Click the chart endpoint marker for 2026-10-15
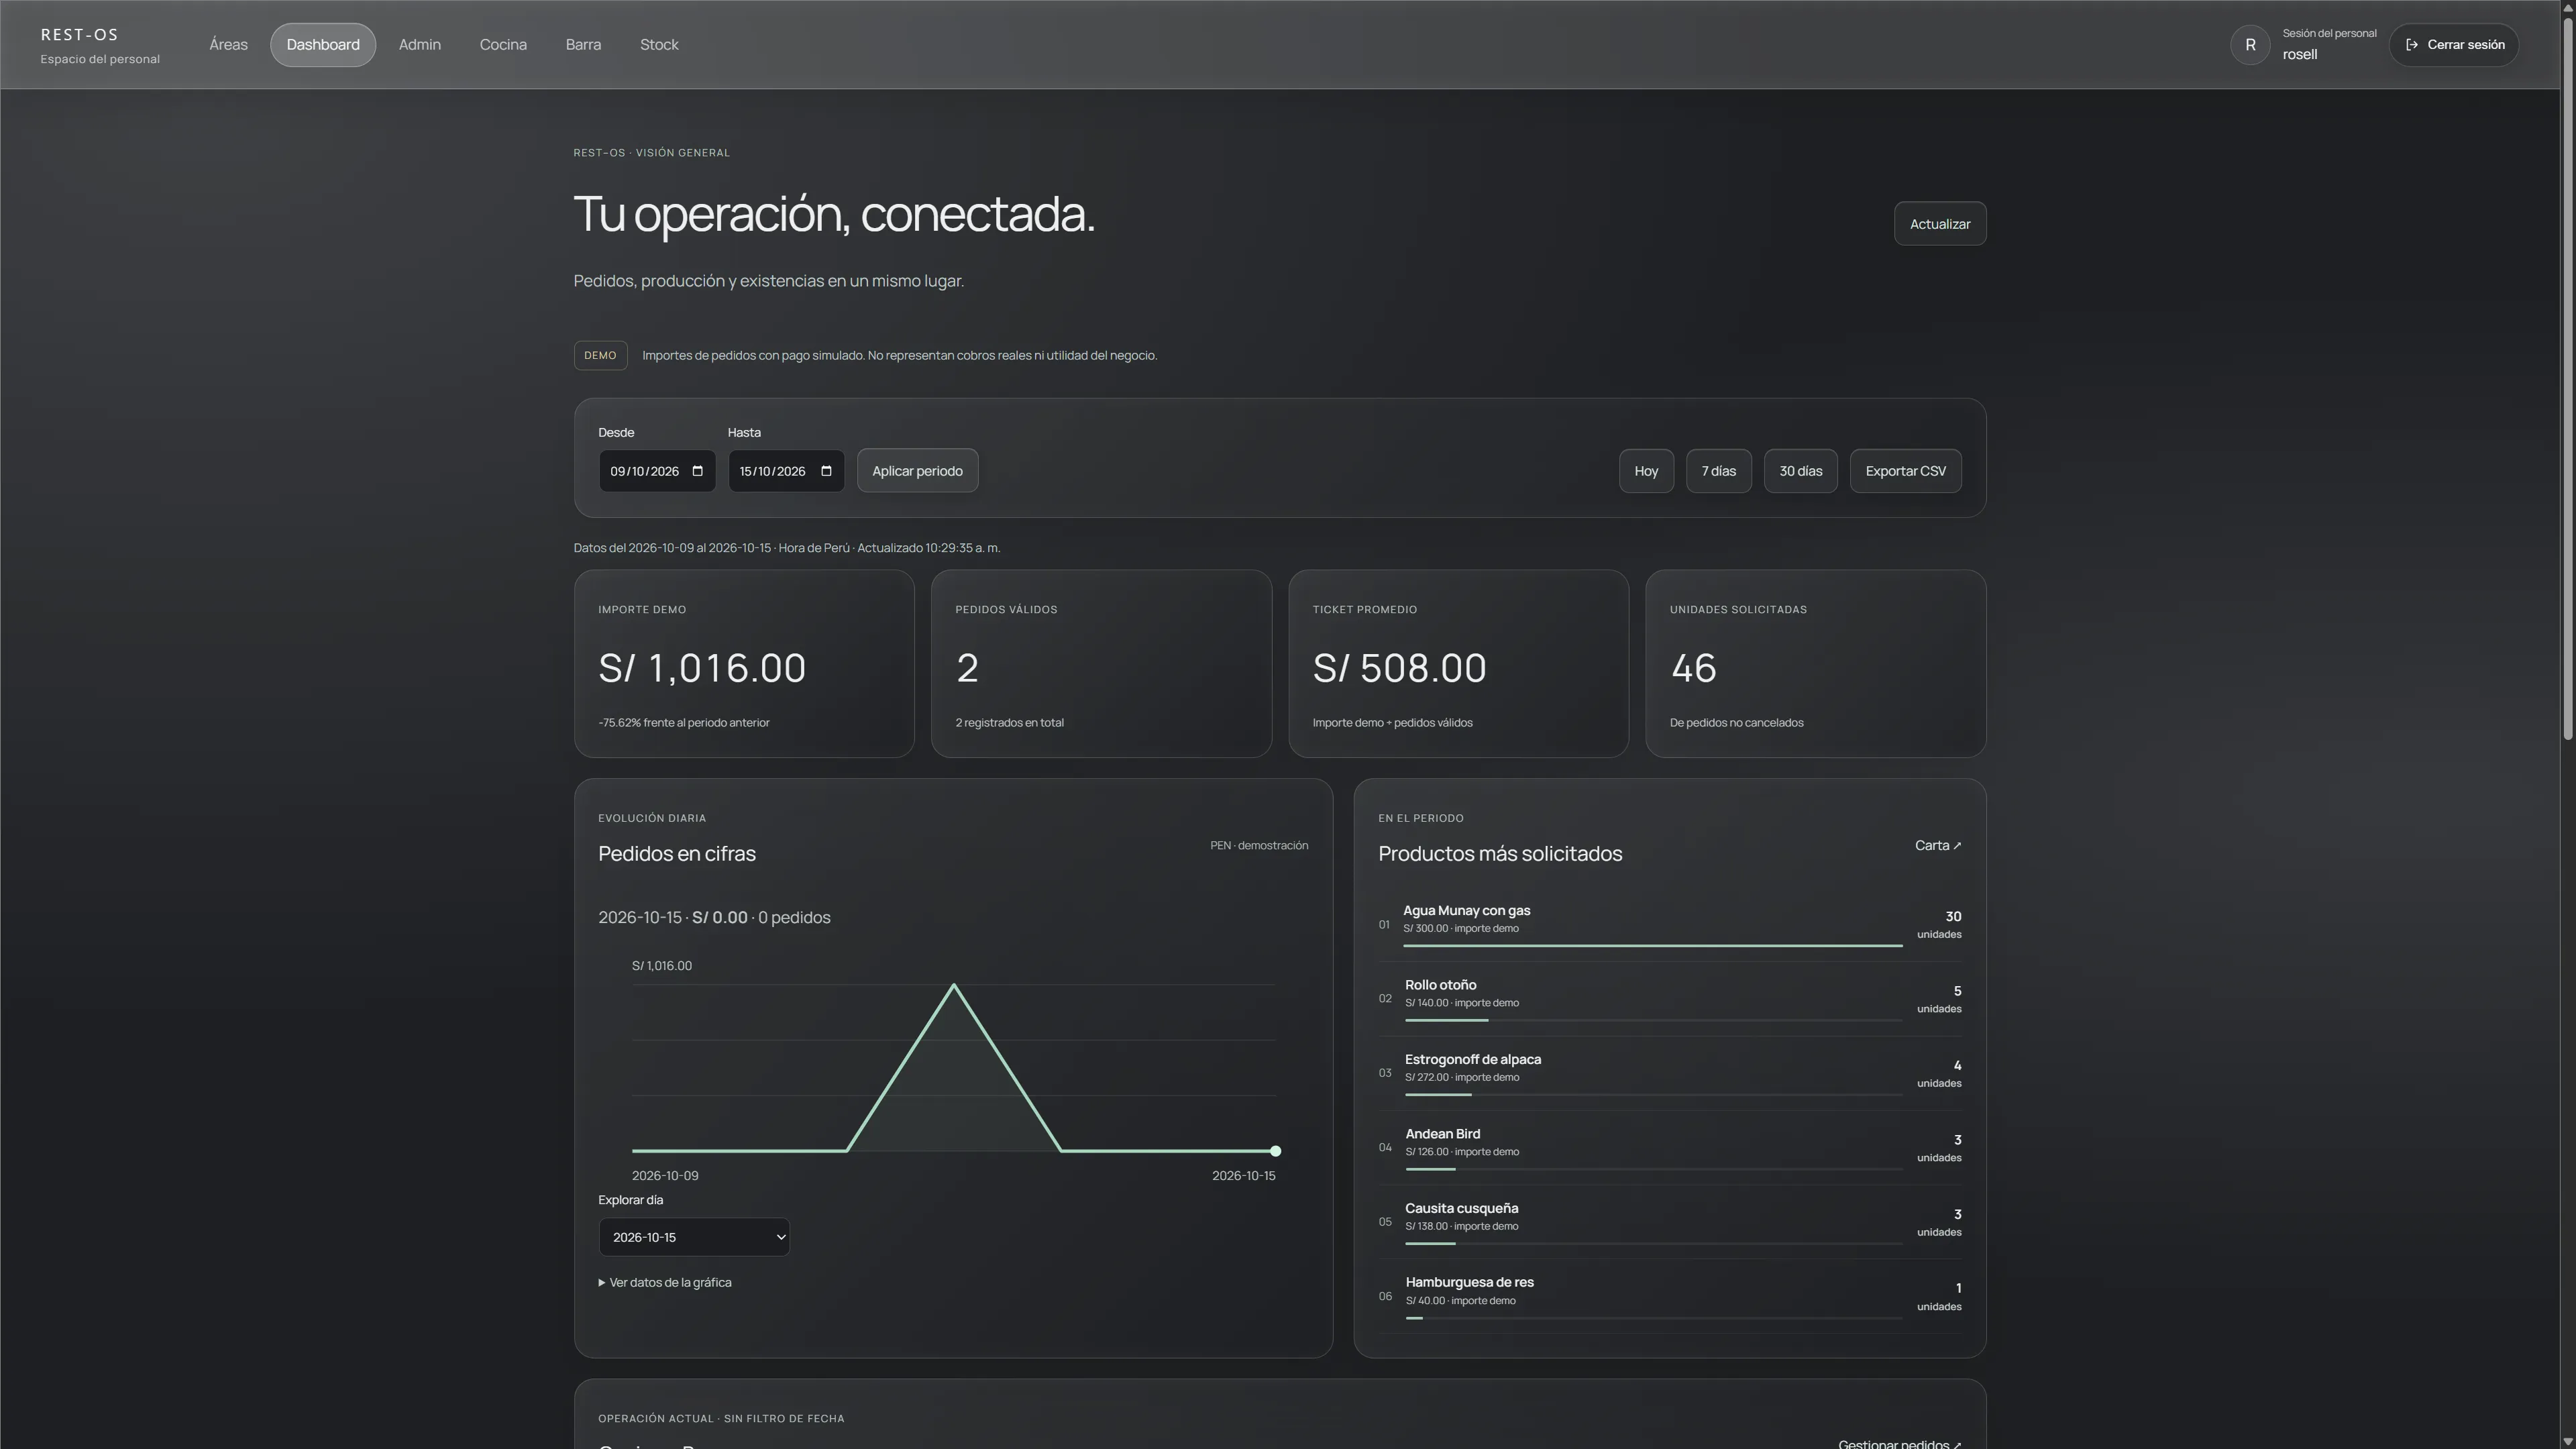The width and height of the screenshot is (2576, 1449). coord(1275,1151)
